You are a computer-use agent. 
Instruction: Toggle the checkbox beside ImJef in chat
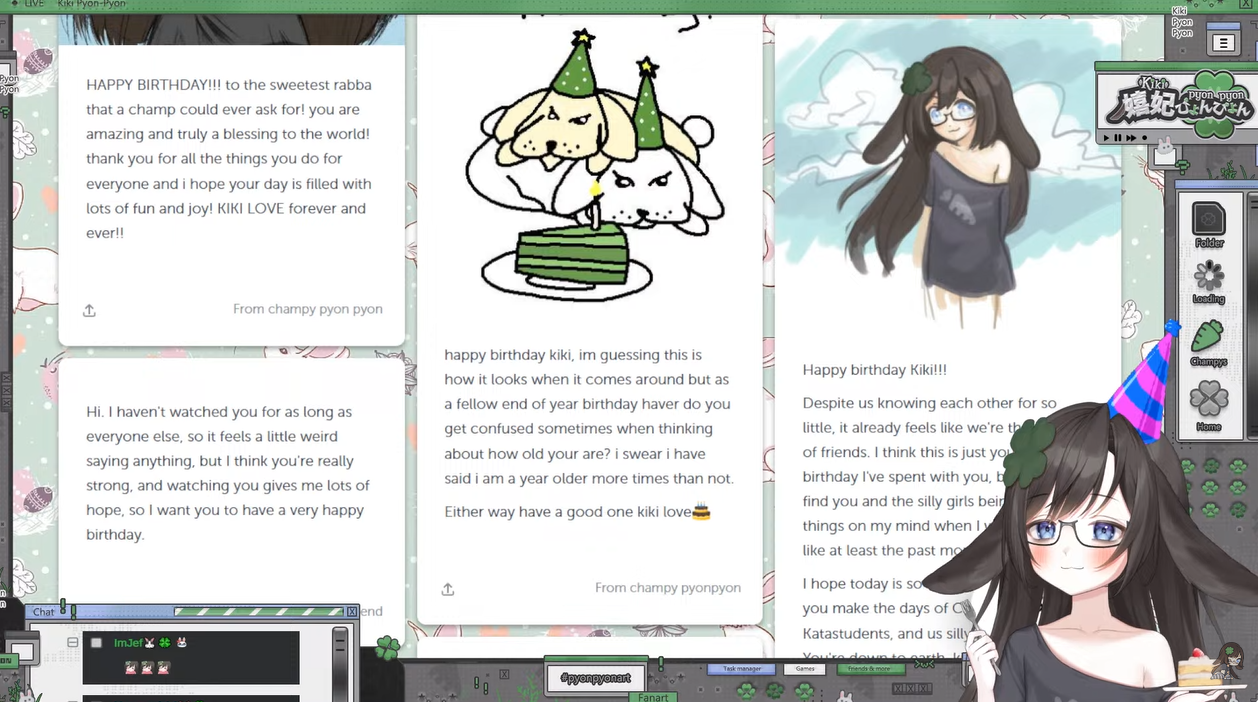pos(96,643)
